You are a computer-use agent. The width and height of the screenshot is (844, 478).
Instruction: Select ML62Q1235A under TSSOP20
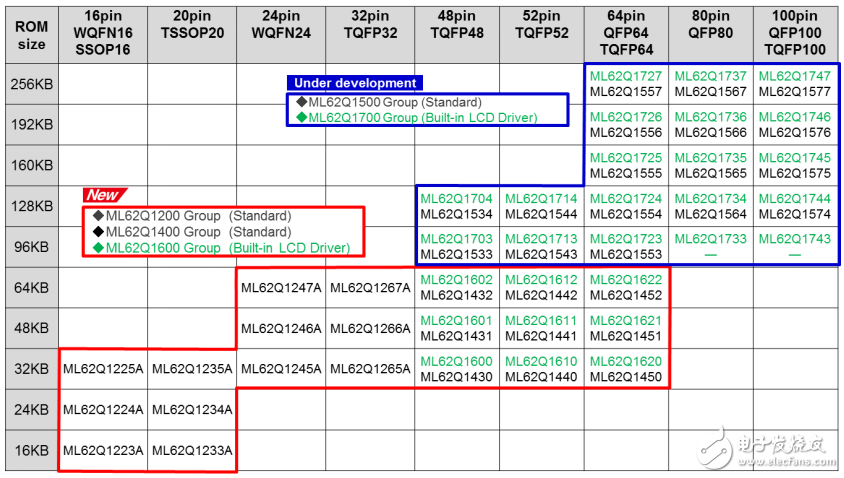[192, 369]
